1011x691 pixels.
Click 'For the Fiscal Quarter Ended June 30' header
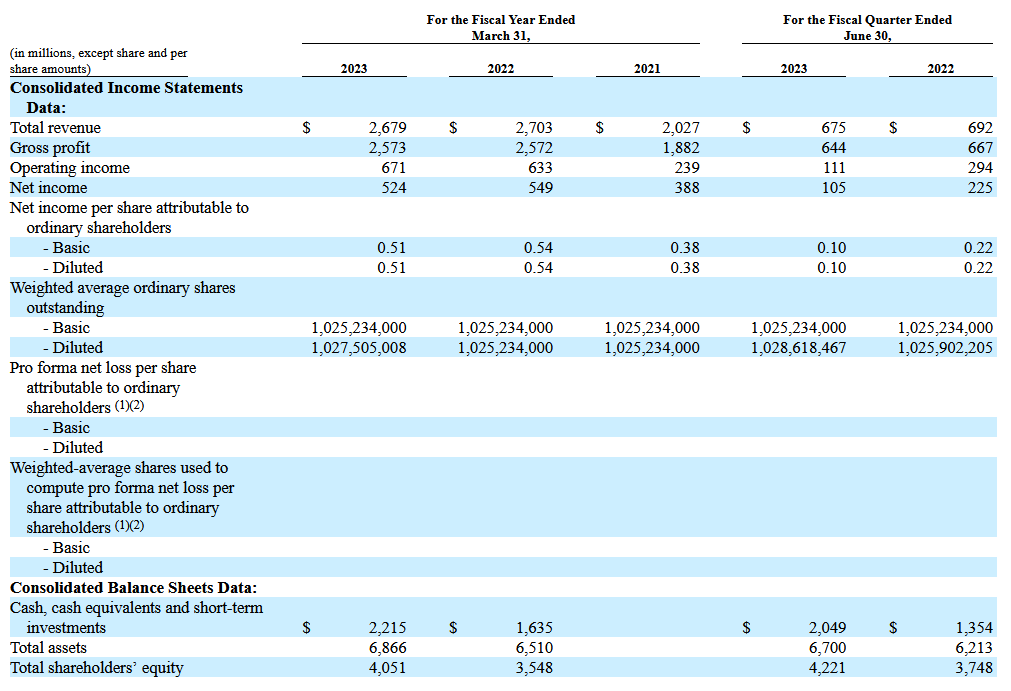click(x=867, y=28)
